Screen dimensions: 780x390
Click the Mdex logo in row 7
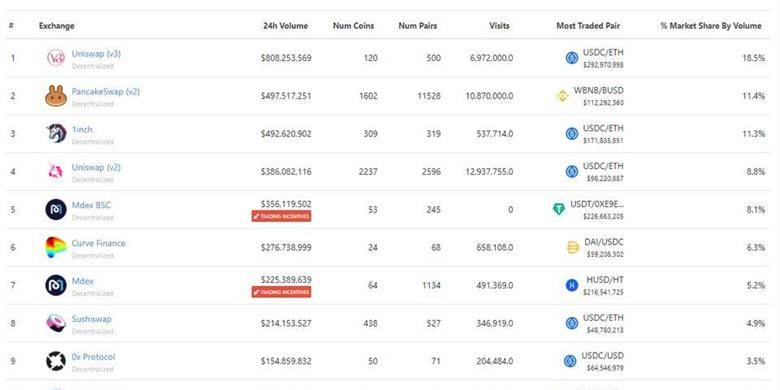point(56,285)
